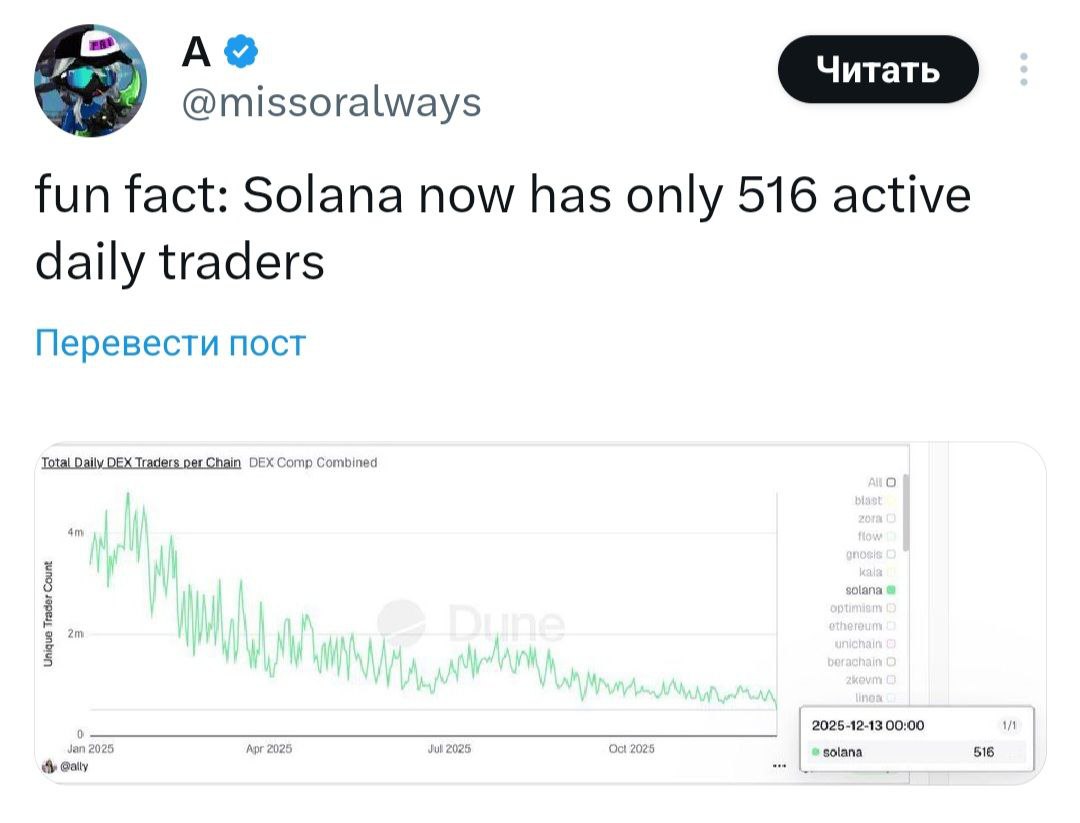
Task: Click the blast color swatch in the legend
Action: pyautogui.click(x=893, y=499)
